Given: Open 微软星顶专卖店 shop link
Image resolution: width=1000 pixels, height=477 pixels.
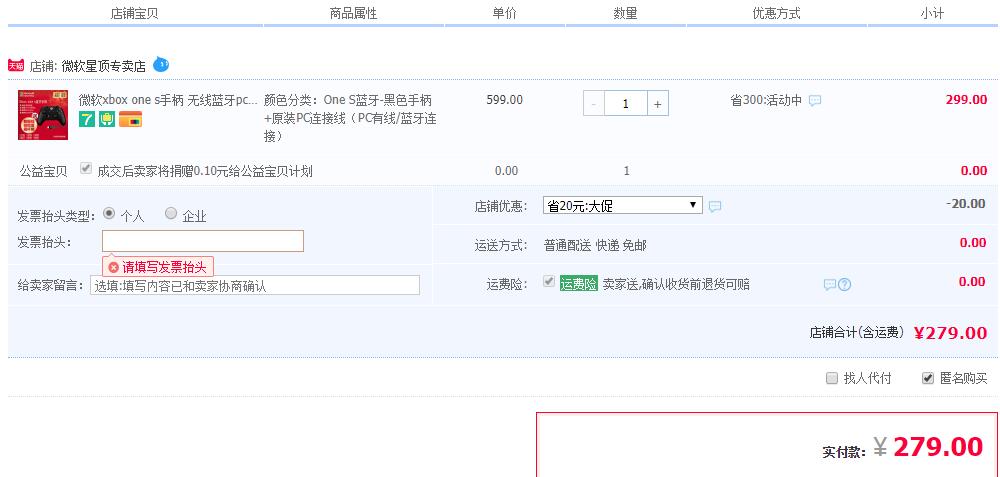Looking at the screenshot, I should [x=103, y=66].
